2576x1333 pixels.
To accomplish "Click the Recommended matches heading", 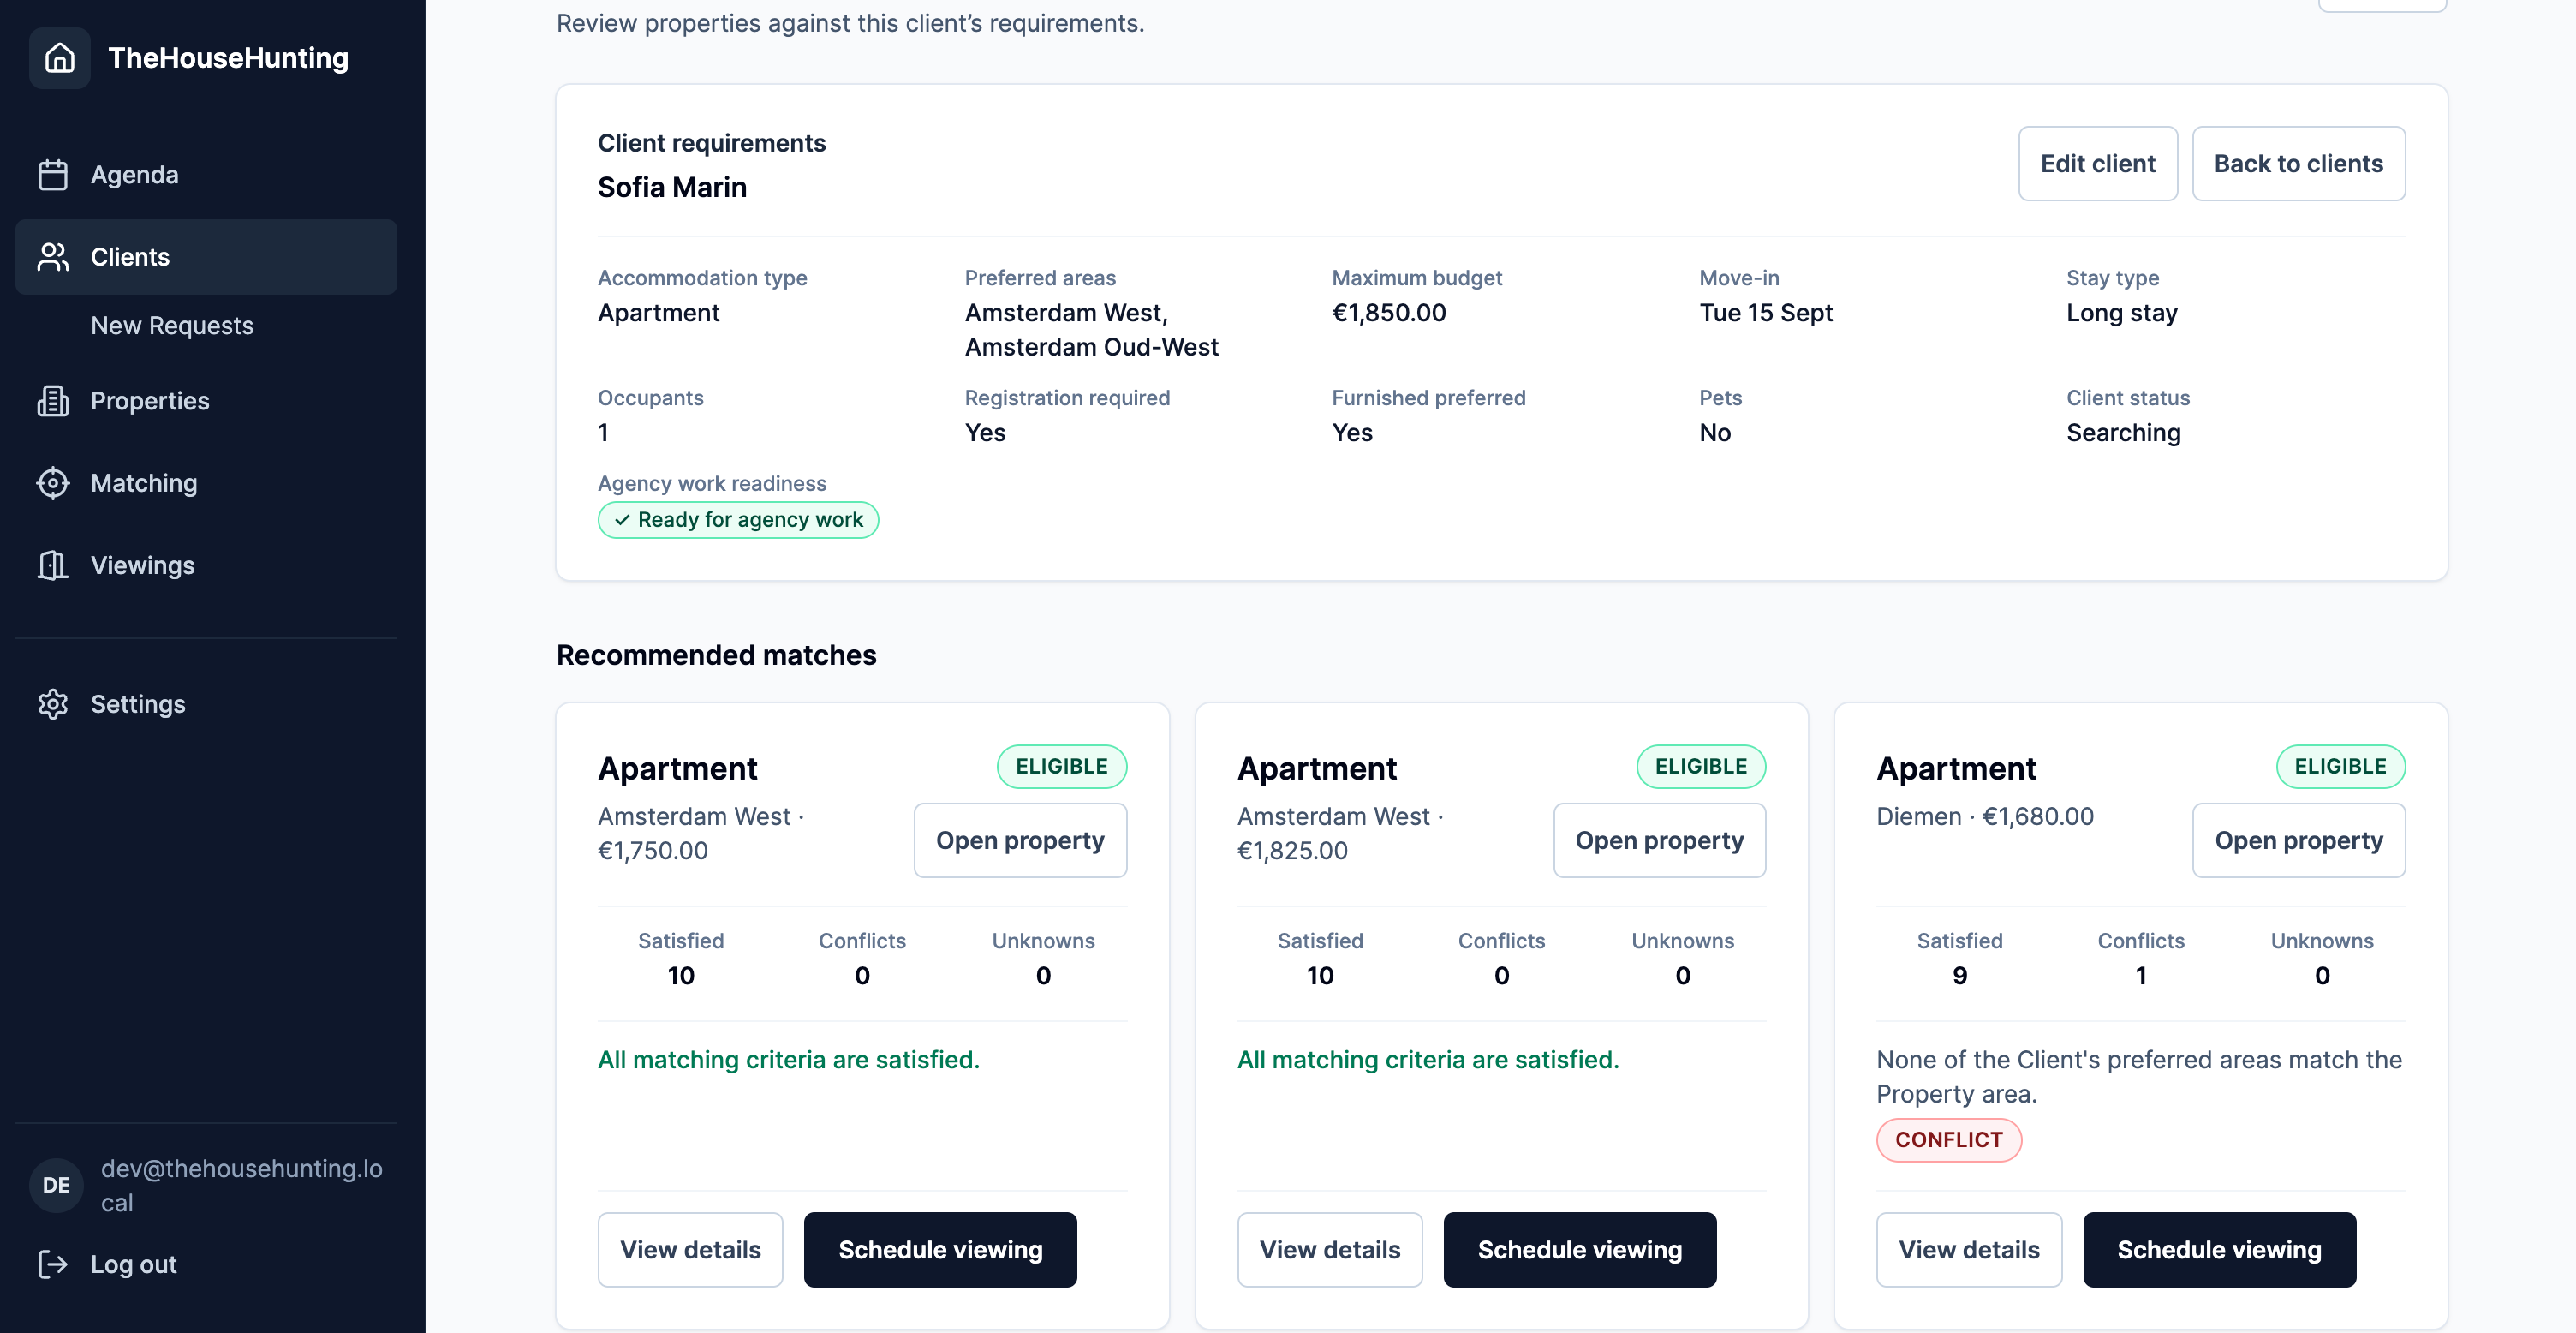I will tap(716, 655).
